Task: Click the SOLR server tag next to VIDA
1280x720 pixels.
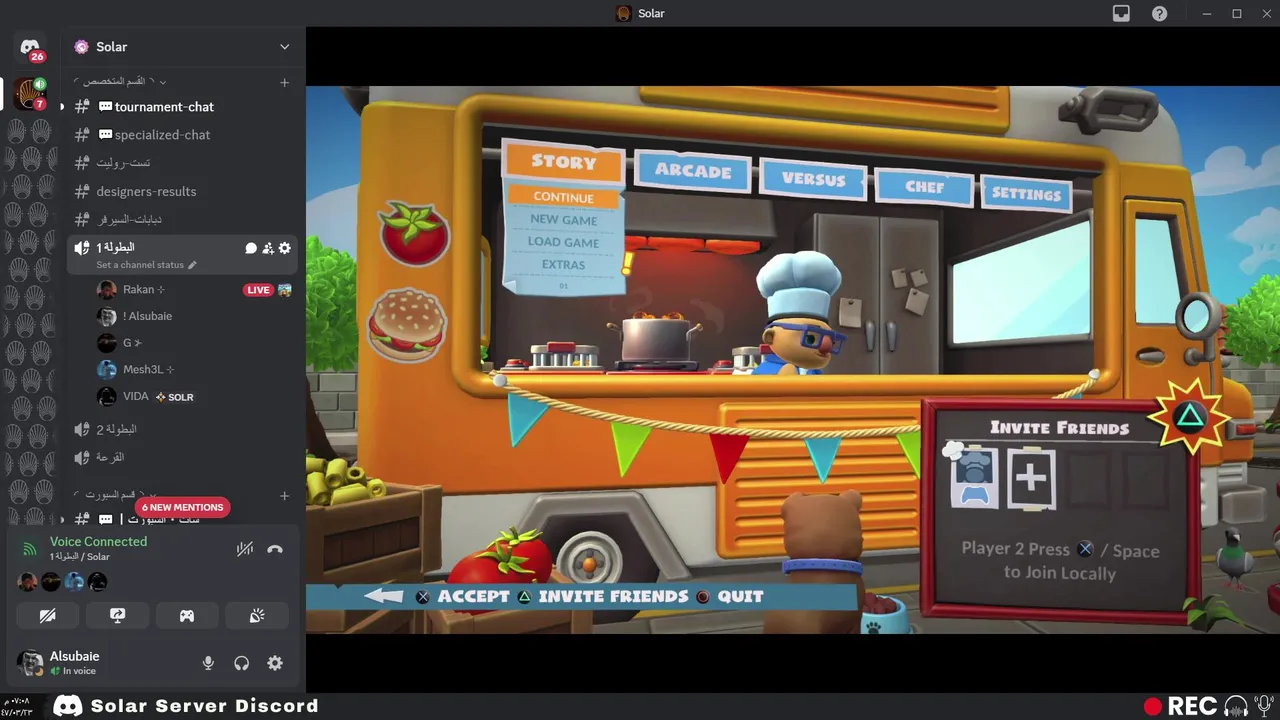Action: [175, 397]
